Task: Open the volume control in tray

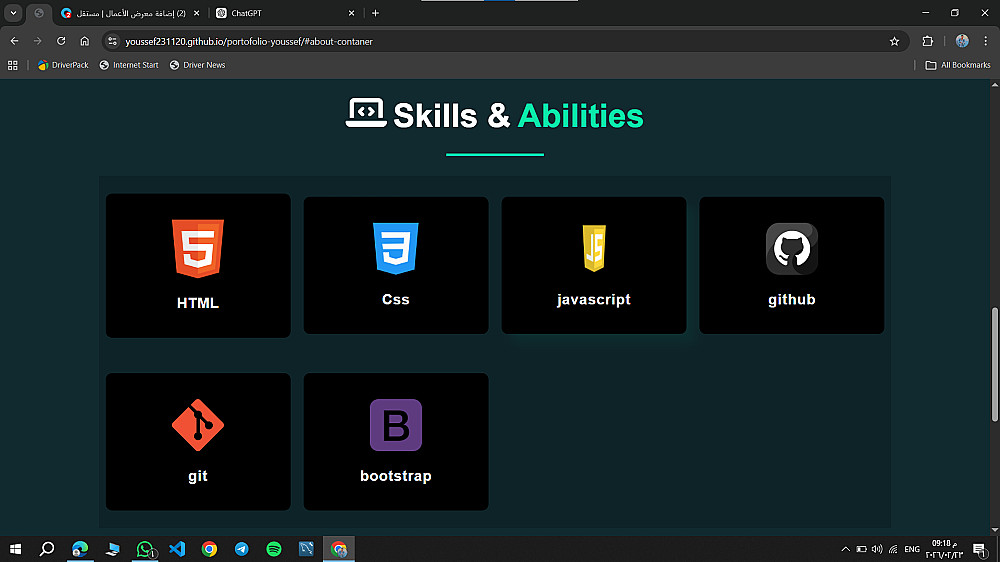Action: tap(877, 549)
